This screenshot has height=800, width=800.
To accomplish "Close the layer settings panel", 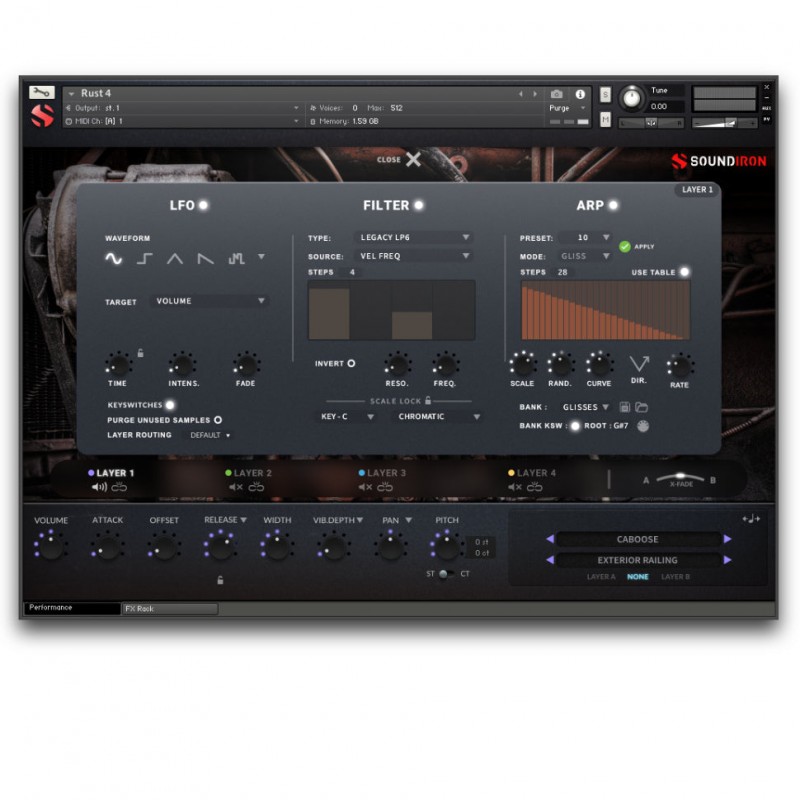I will [x=413, y=159].
